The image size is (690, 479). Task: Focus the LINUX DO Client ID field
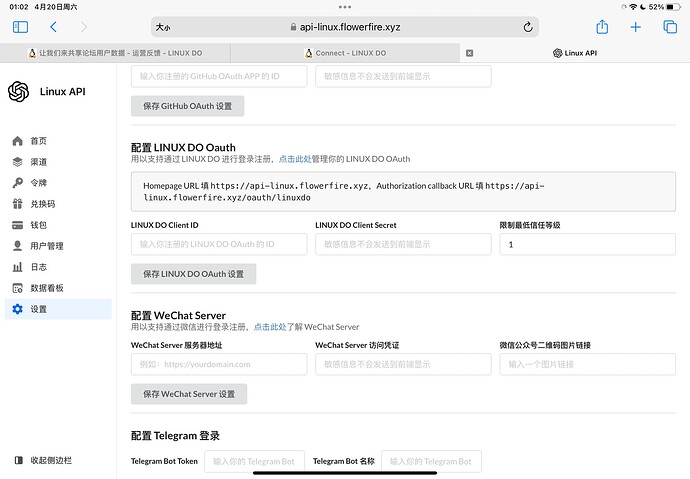[219, 244]
